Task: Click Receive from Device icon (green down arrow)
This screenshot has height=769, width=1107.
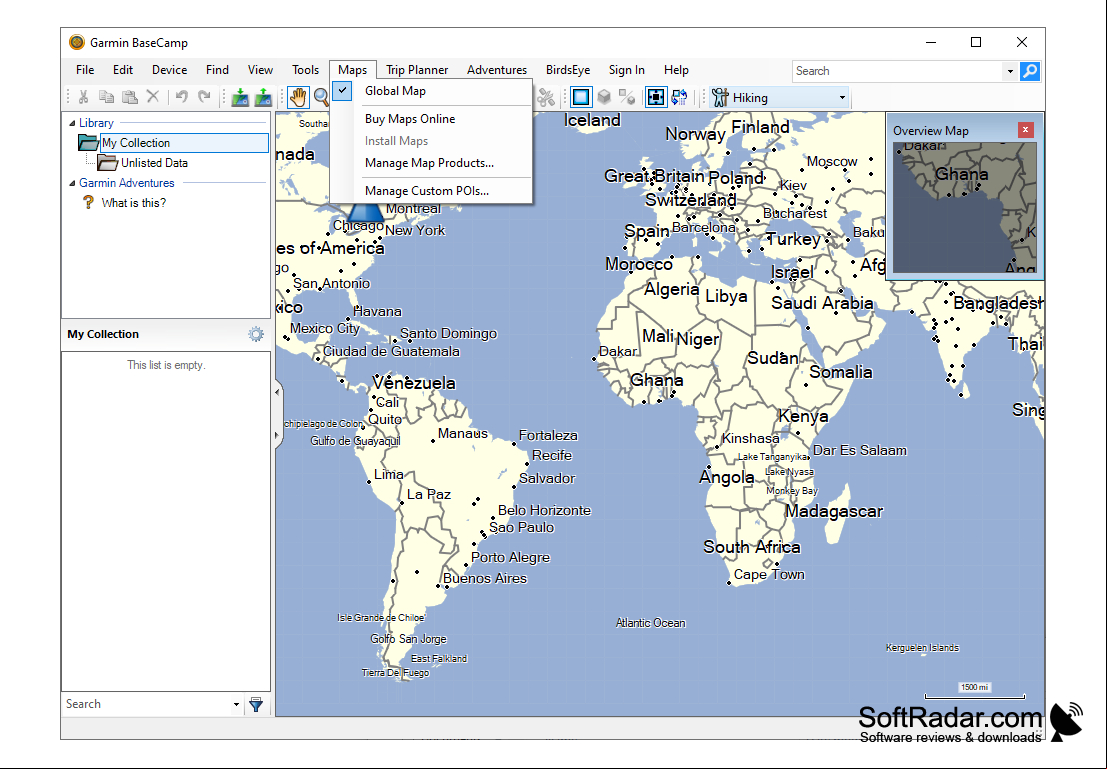Action: 240,97
